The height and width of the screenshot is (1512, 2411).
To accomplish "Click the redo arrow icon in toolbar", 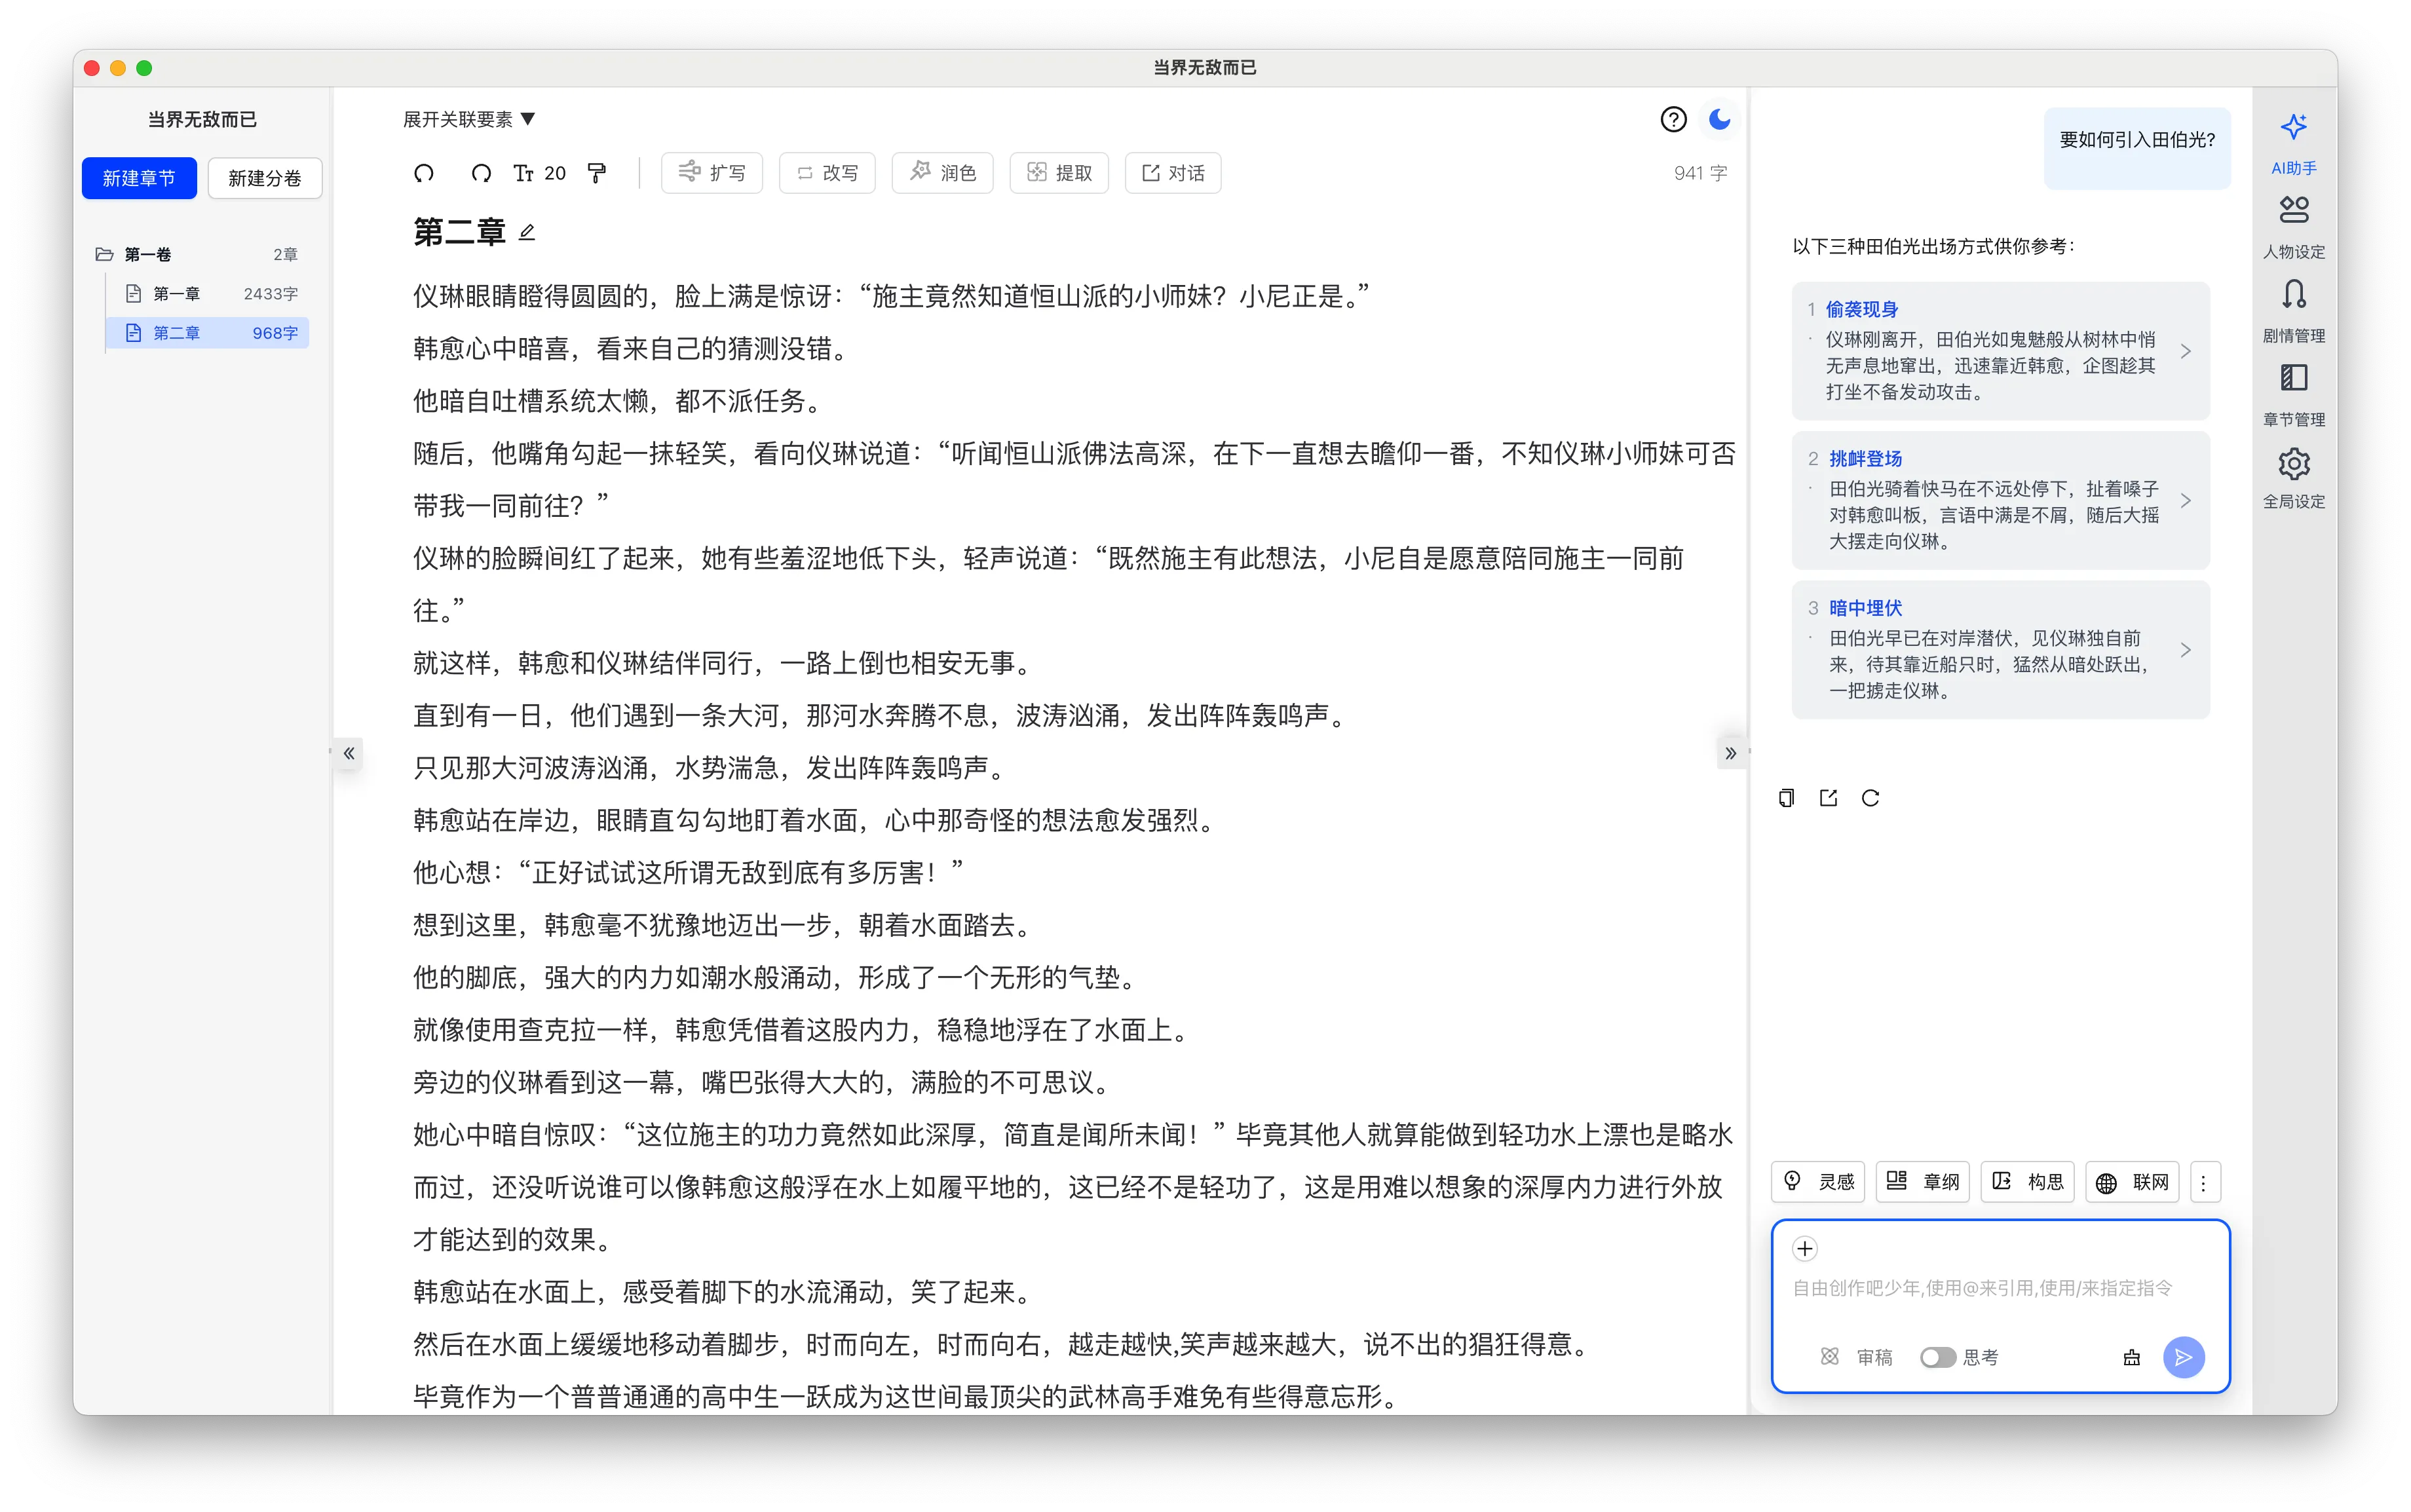I will coord(481,173).
